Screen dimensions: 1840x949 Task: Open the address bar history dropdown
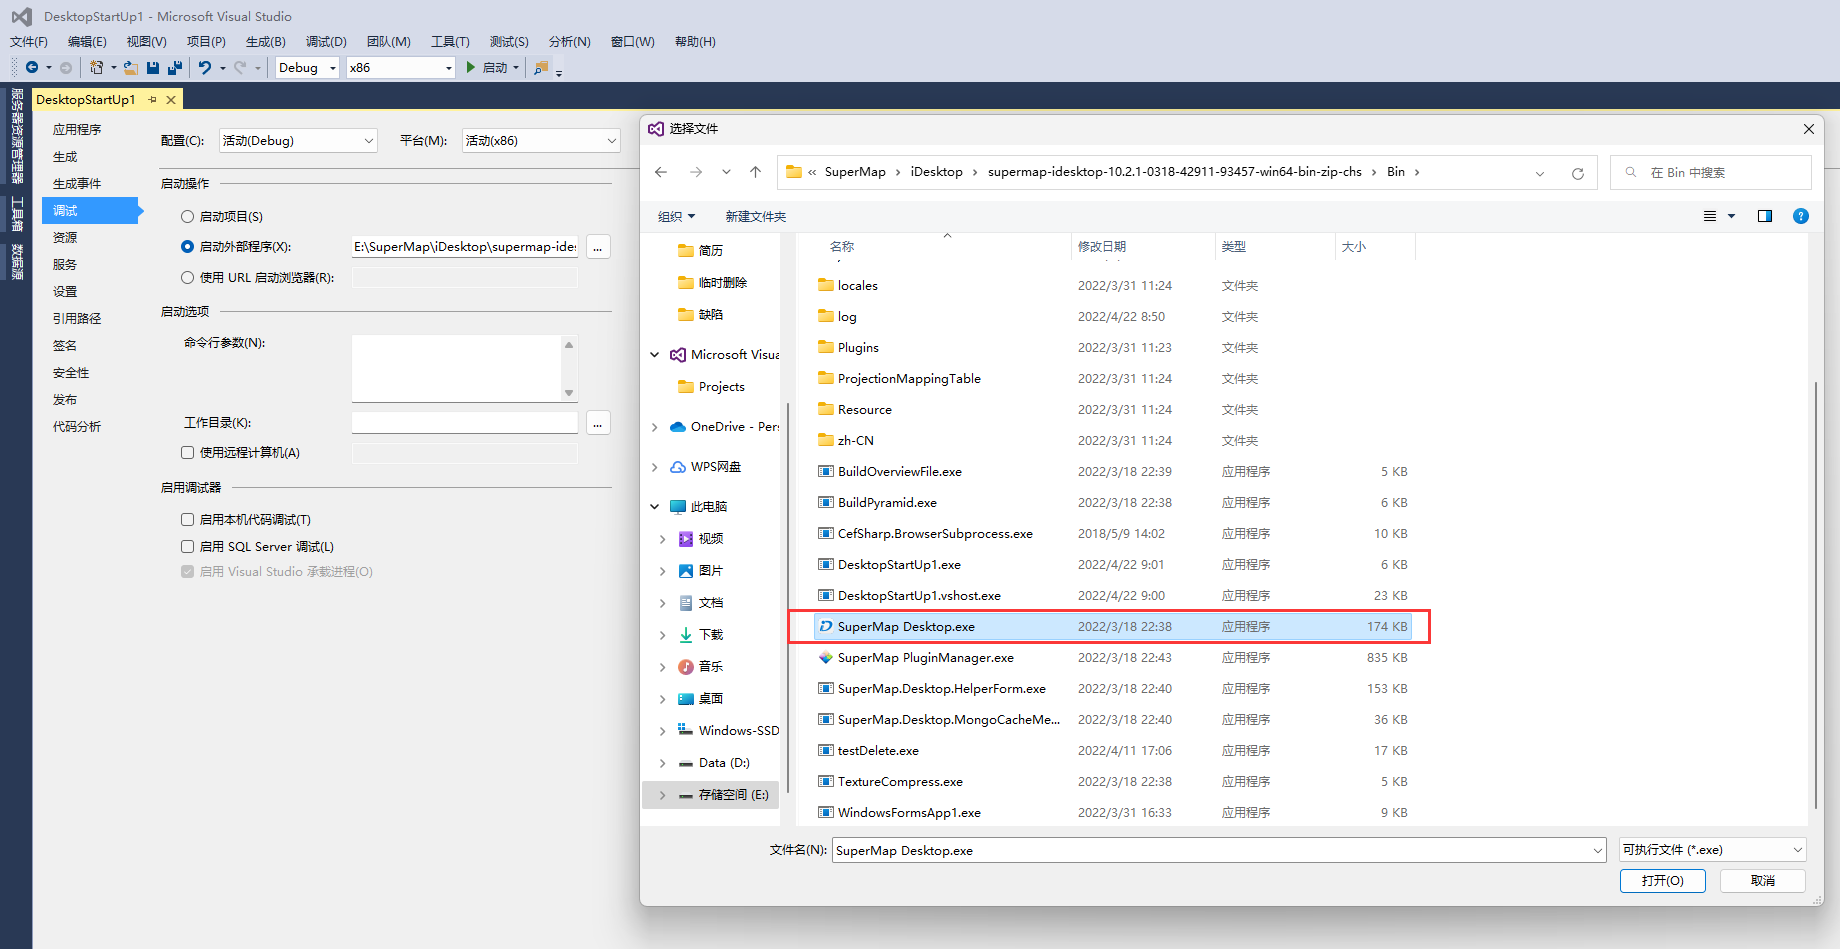pyautogui.click(x=1540, y=173)
